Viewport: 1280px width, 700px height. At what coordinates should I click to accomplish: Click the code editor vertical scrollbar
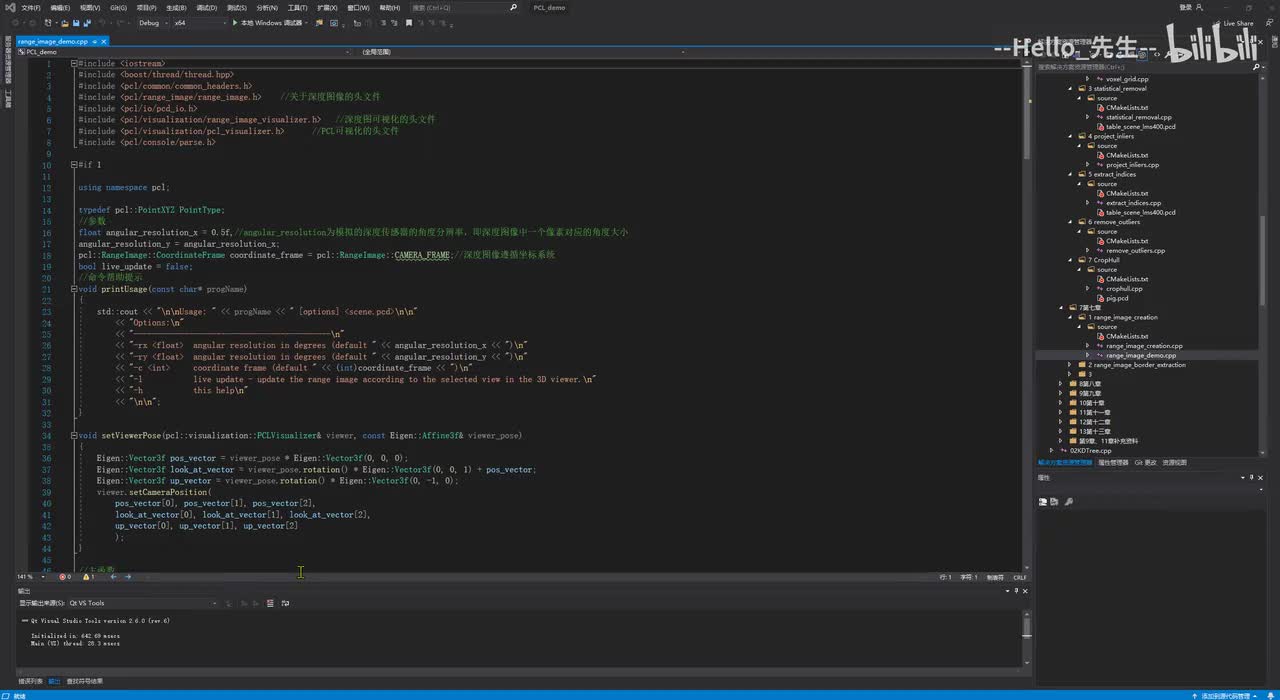pos(1026,315)
